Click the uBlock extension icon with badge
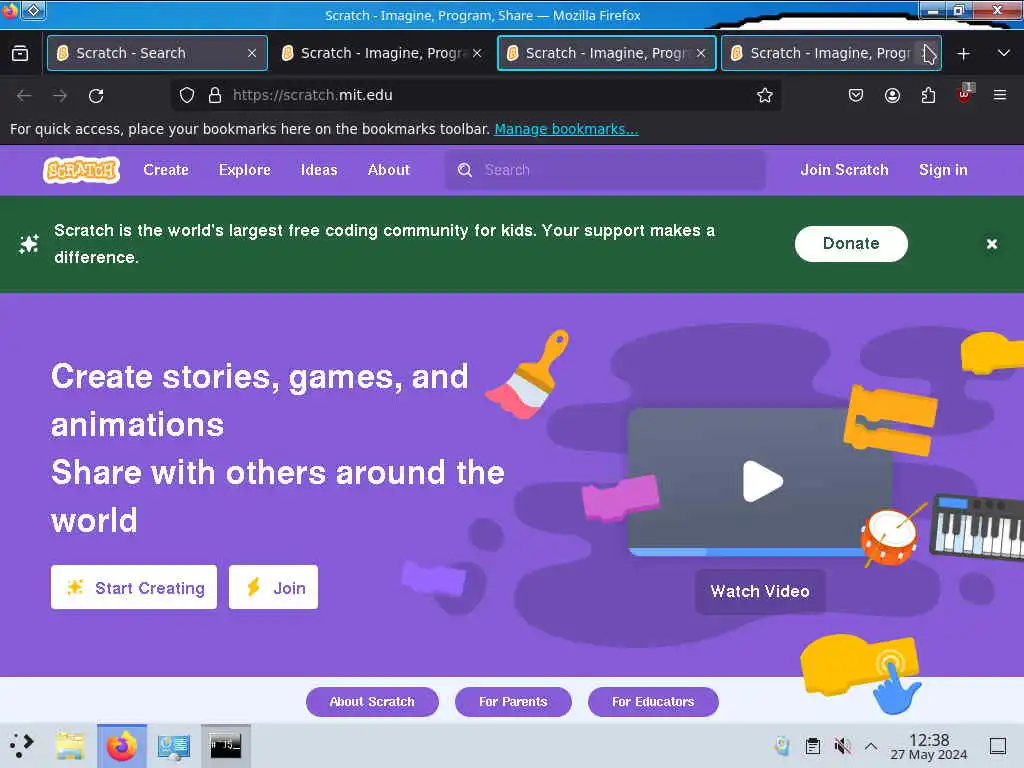The image size is (1024, 768). point(965,94)
